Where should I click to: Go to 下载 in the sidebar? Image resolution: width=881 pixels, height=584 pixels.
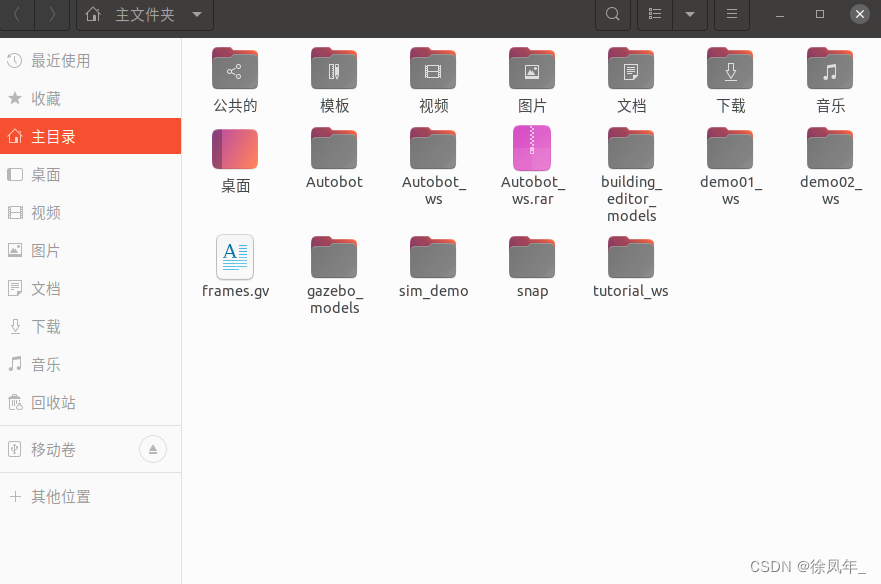(x=90, y=327)
